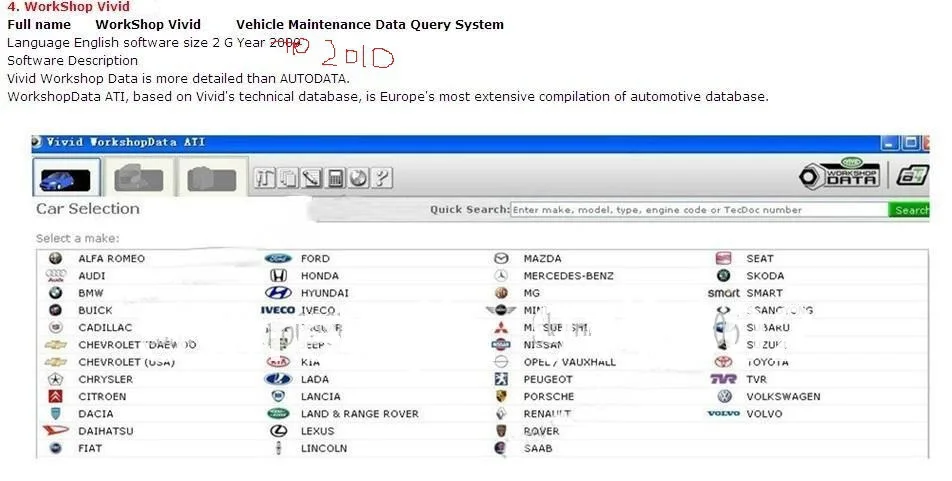The height and width of the screenshot is (481, 952).
Task: Open the calculator toolbar icon
Action: [335, 178]
